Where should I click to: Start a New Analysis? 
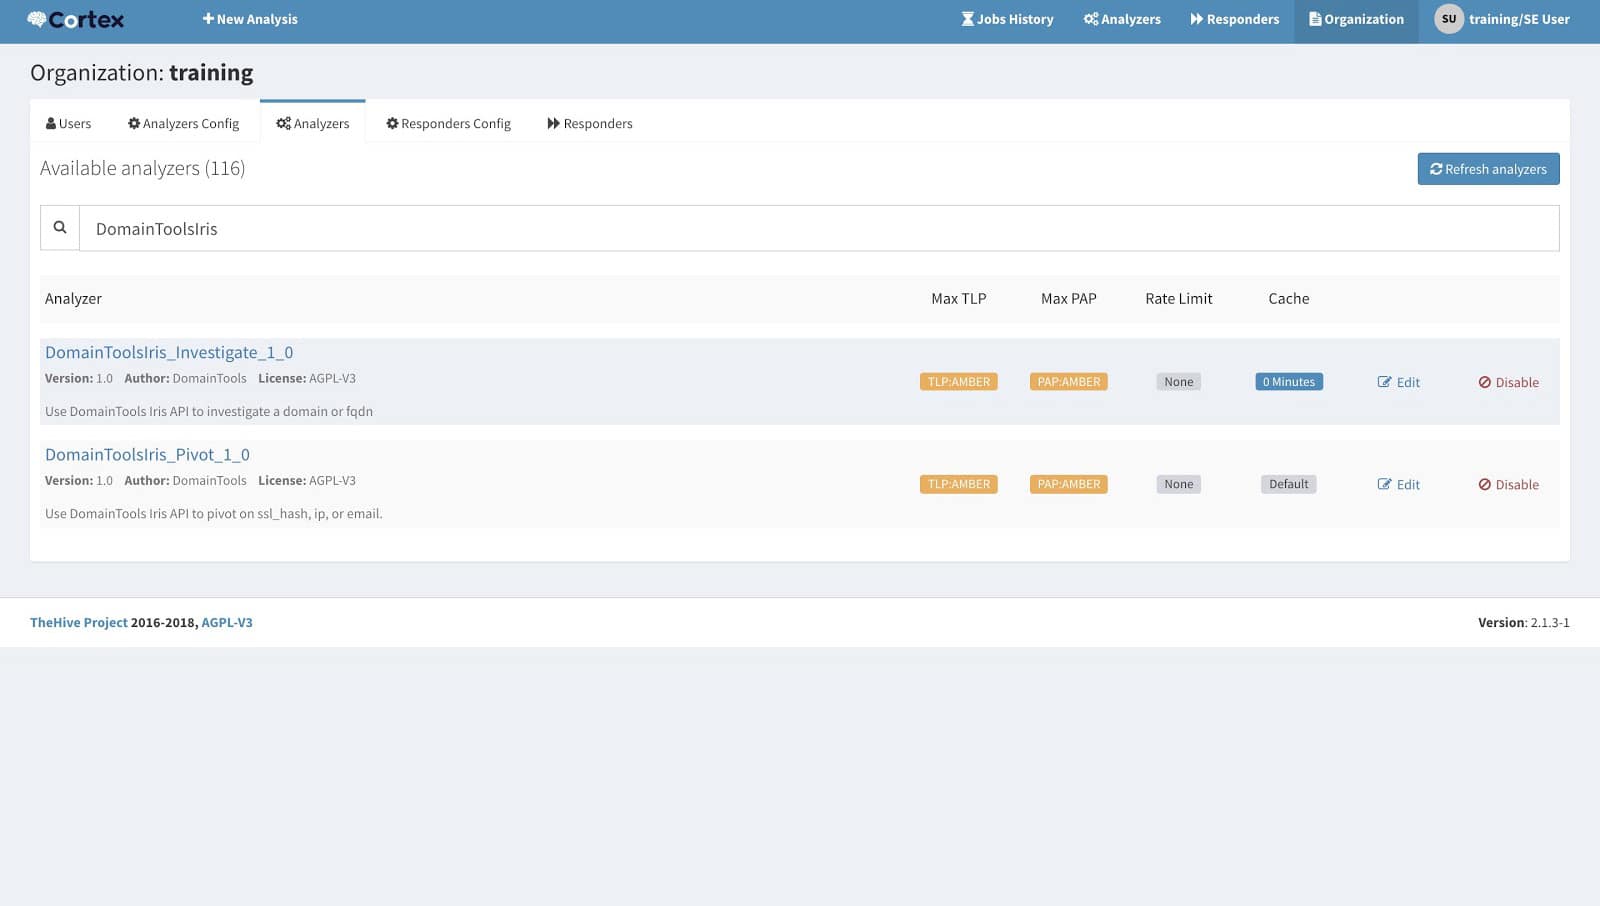tap(250, 19)
